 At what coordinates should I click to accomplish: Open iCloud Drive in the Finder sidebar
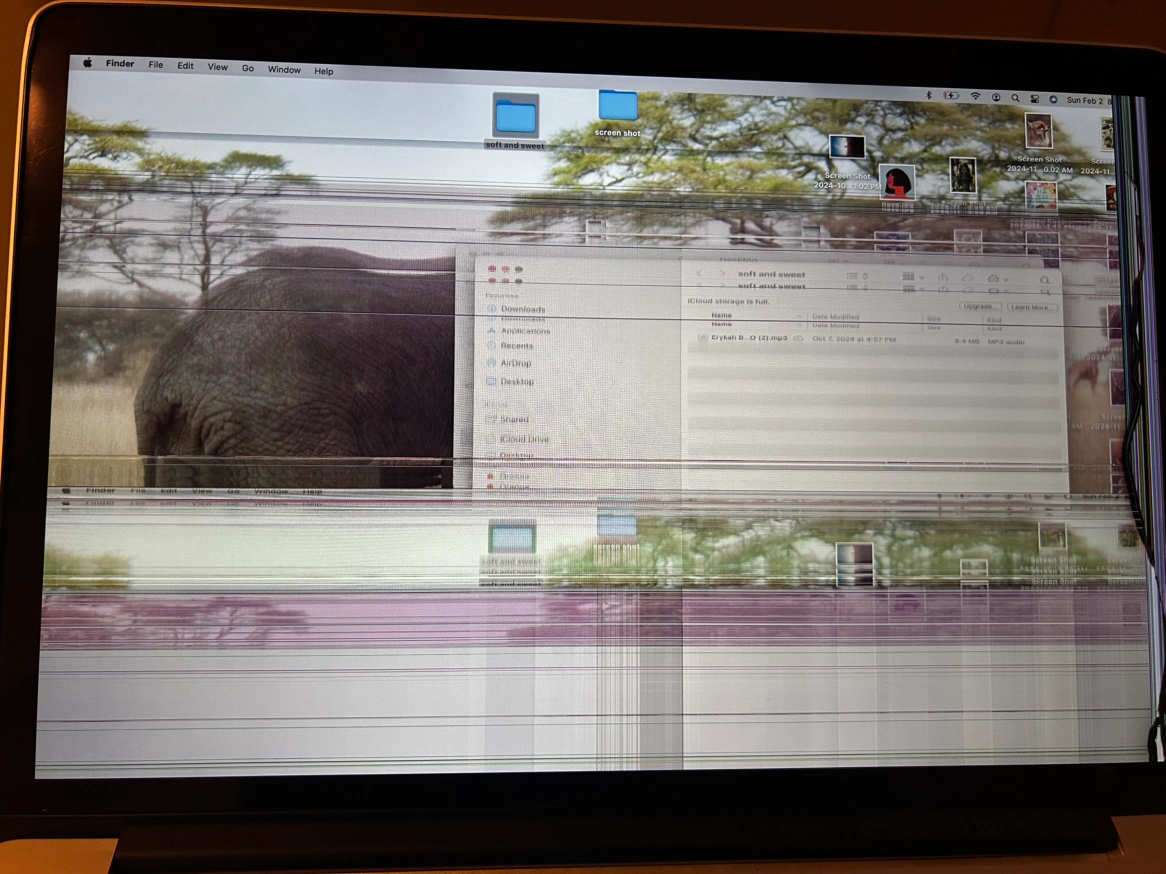[518, 439]
